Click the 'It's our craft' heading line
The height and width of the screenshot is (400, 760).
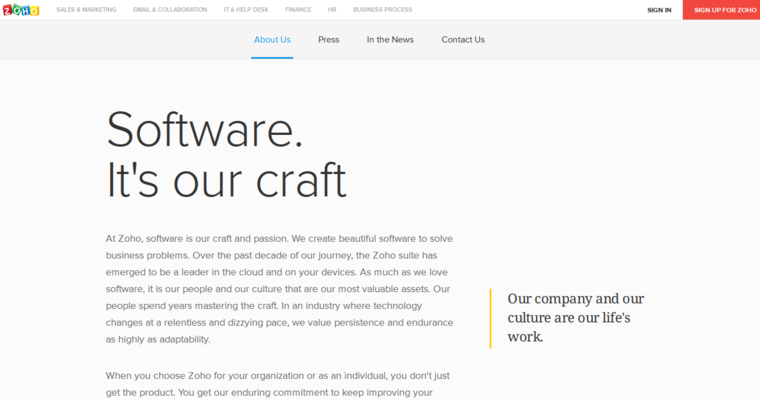click(226, 180)
